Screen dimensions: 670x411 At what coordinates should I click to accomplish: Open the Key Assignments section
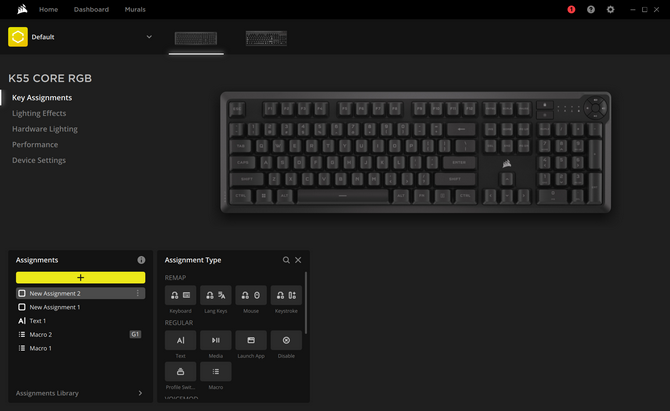coord(42,98)
